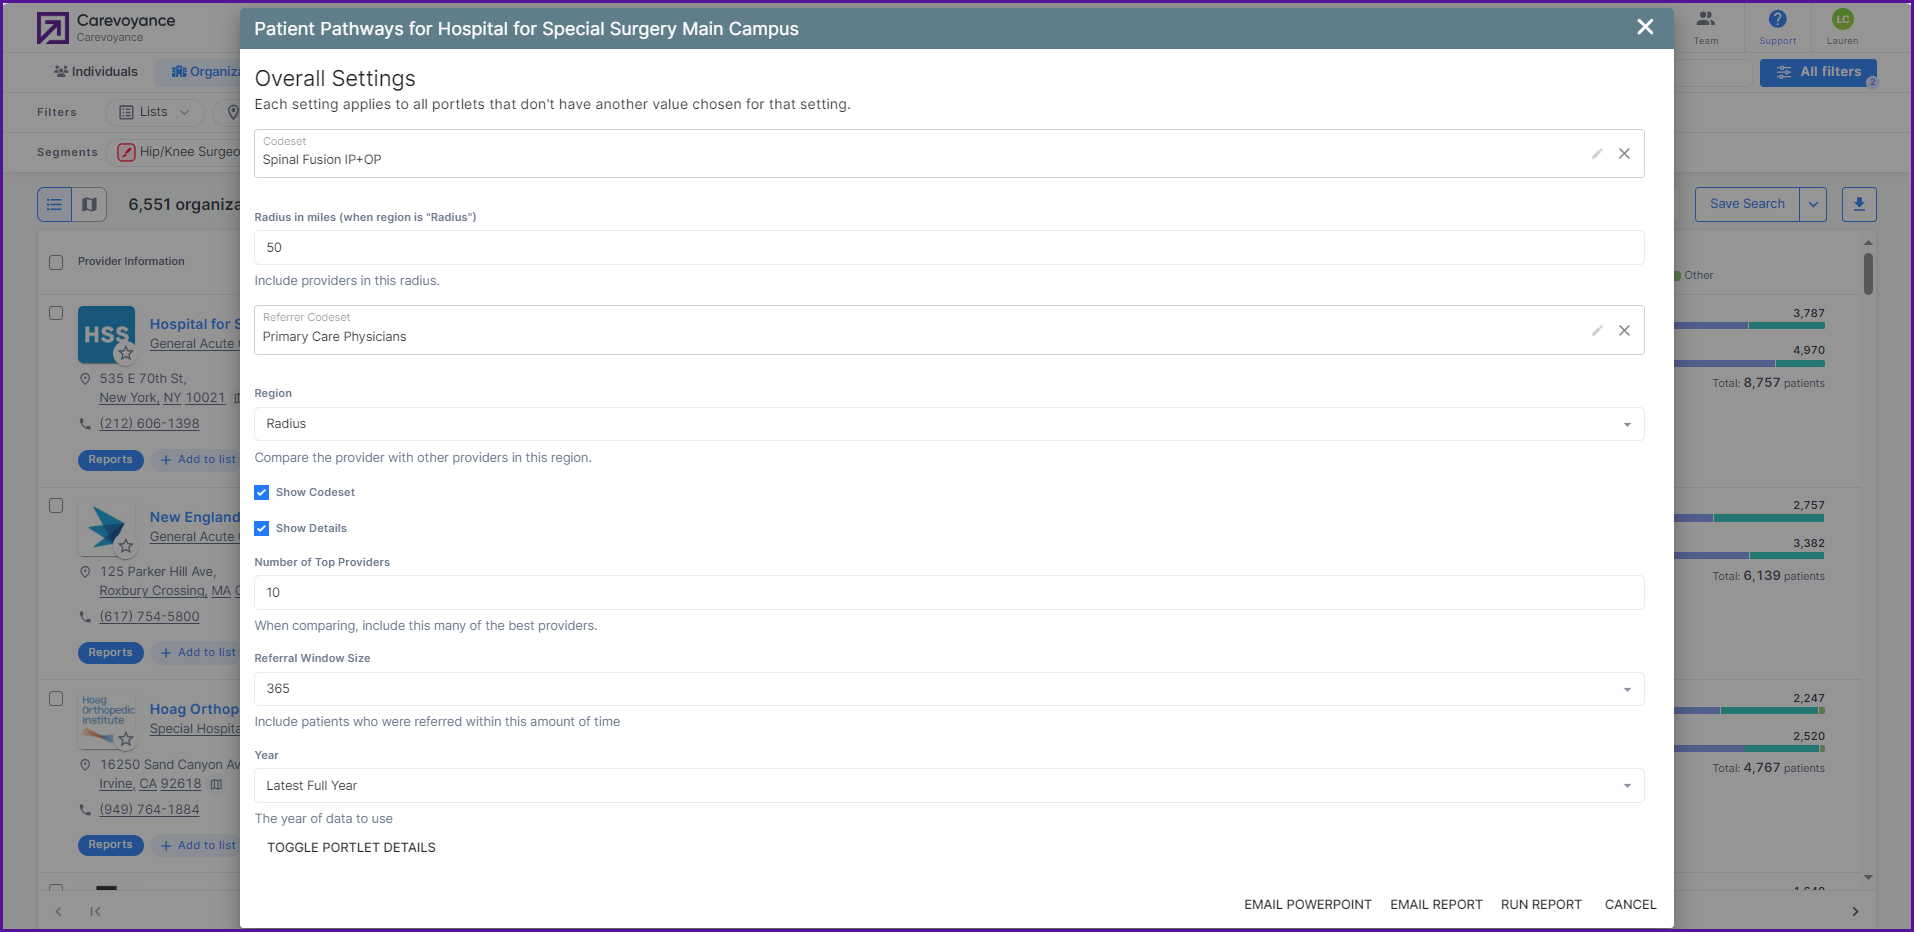Select the Hospital for Special Surgery row checkbox
1914x932 pixels.
click(x=56, y=314)
